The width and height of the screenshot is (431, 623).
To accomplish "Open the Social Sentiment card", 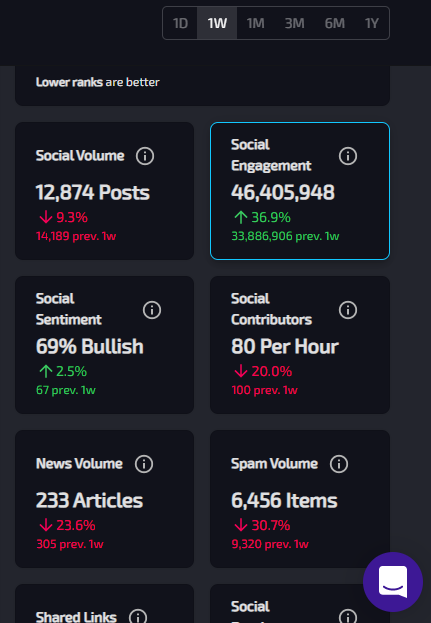I will [104, 345].
